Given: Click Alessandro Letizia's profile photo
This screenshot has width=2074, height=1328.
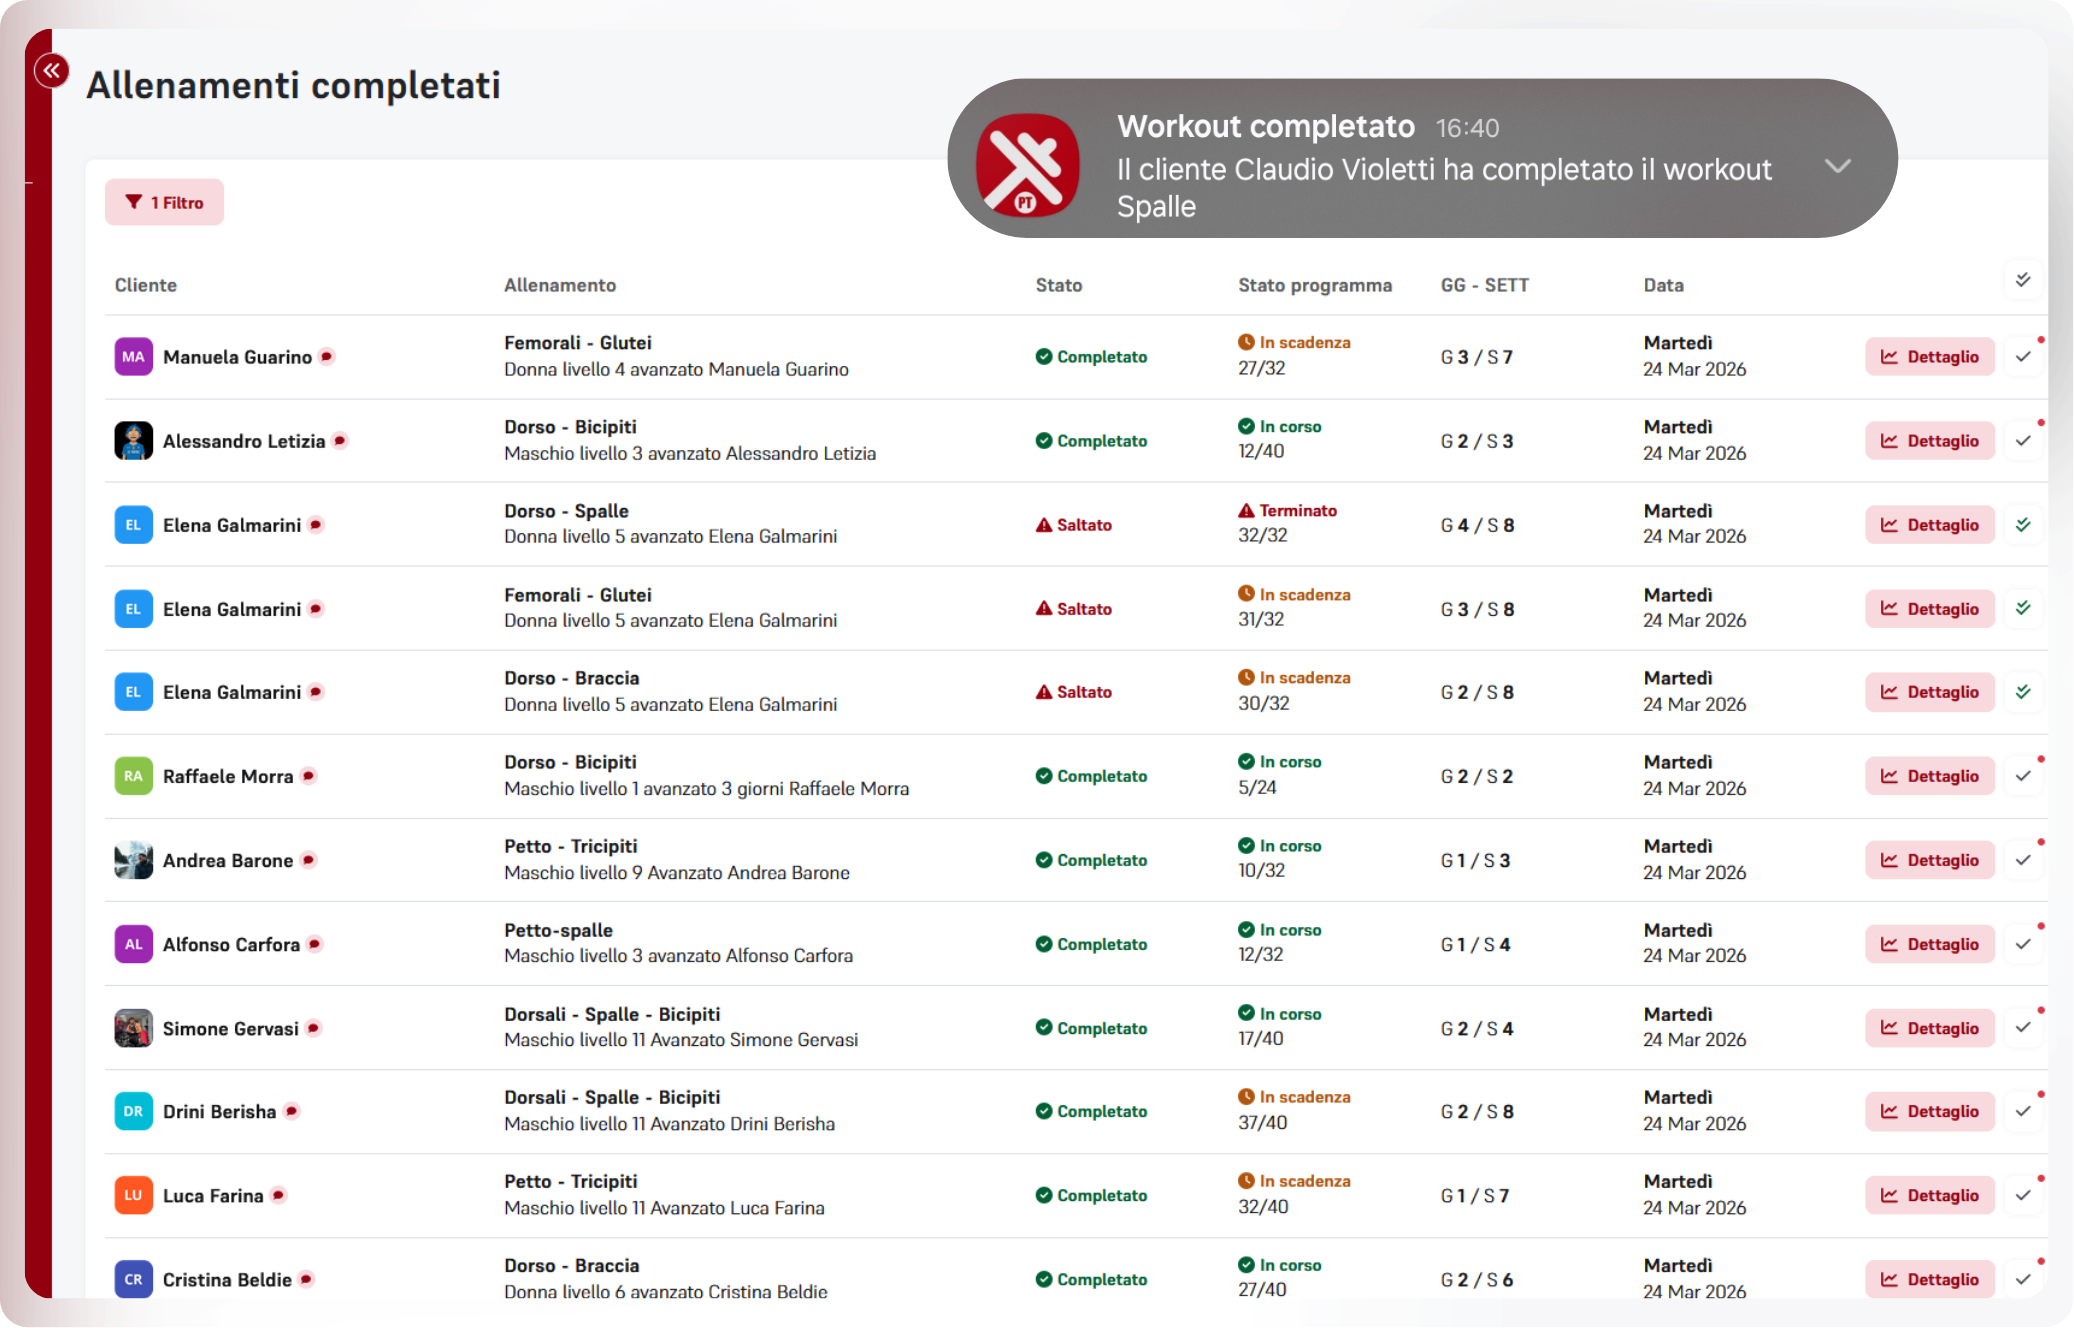Looking at the screenshot, I should tap(133, 441).
